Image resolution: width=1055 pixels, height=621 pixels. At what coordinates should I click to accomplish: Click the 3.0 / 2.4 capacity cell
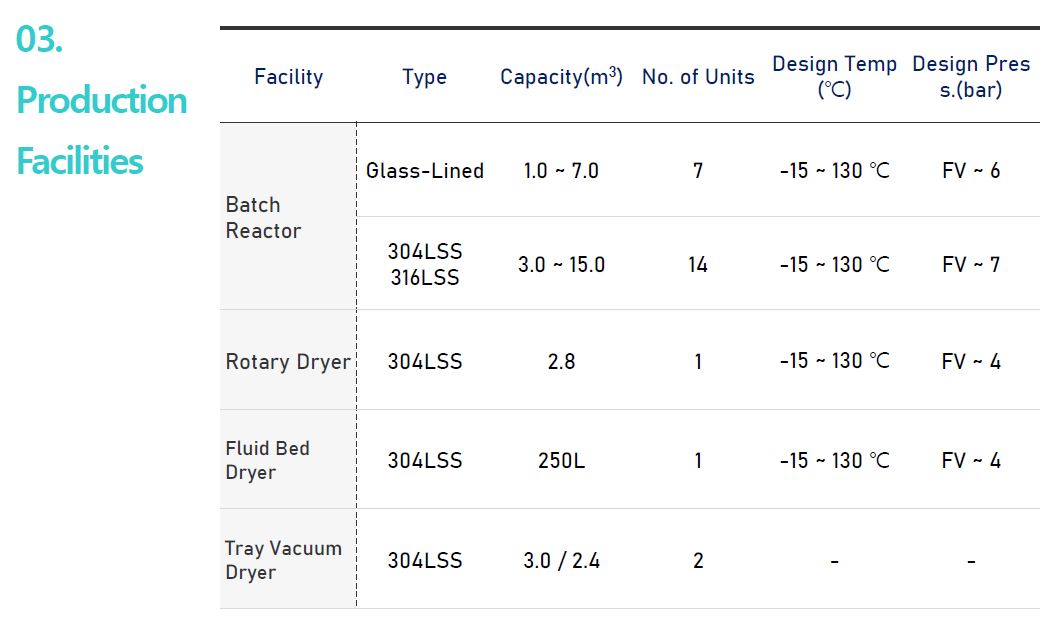(561, 561)
